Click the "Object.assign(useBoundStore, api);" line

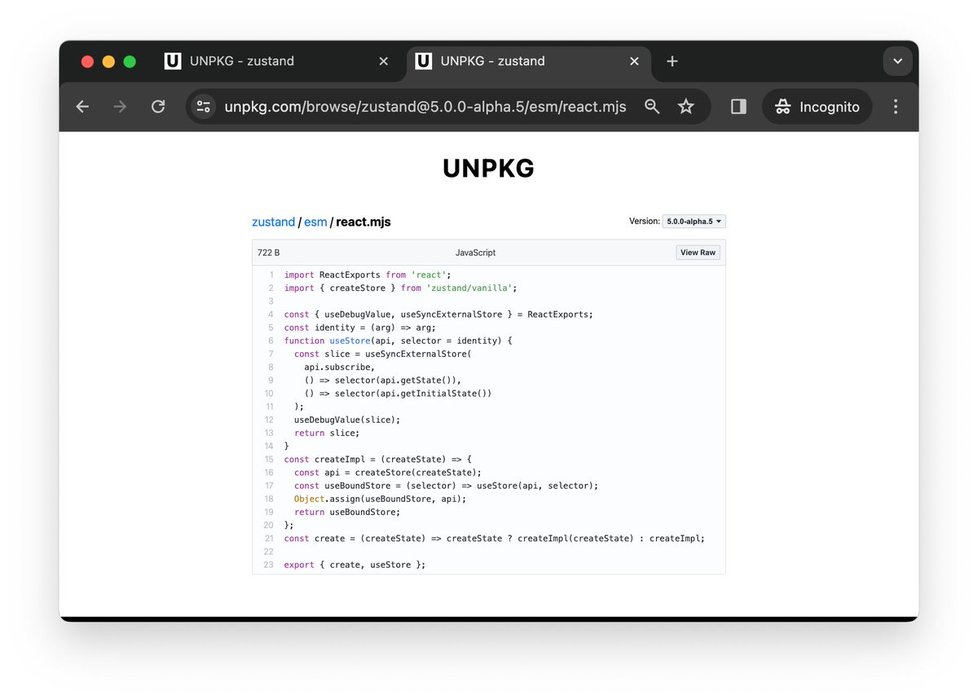(380, 499)
